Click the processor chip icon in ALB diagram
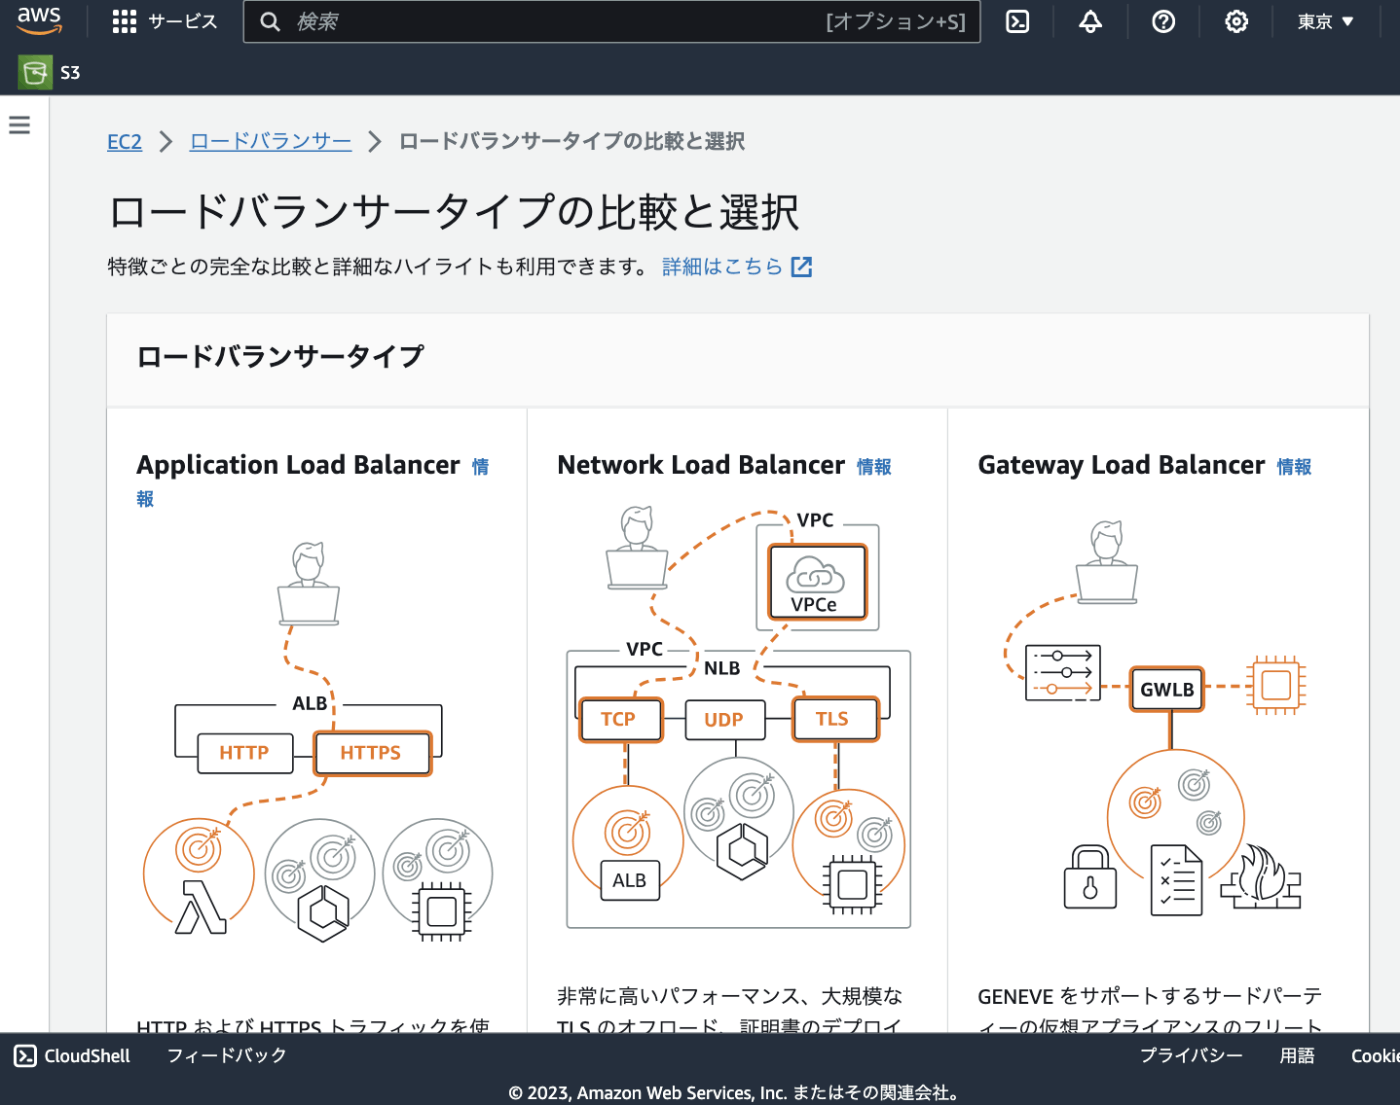This screenshot has width=1400, height=1105. [x=442, y=911]
